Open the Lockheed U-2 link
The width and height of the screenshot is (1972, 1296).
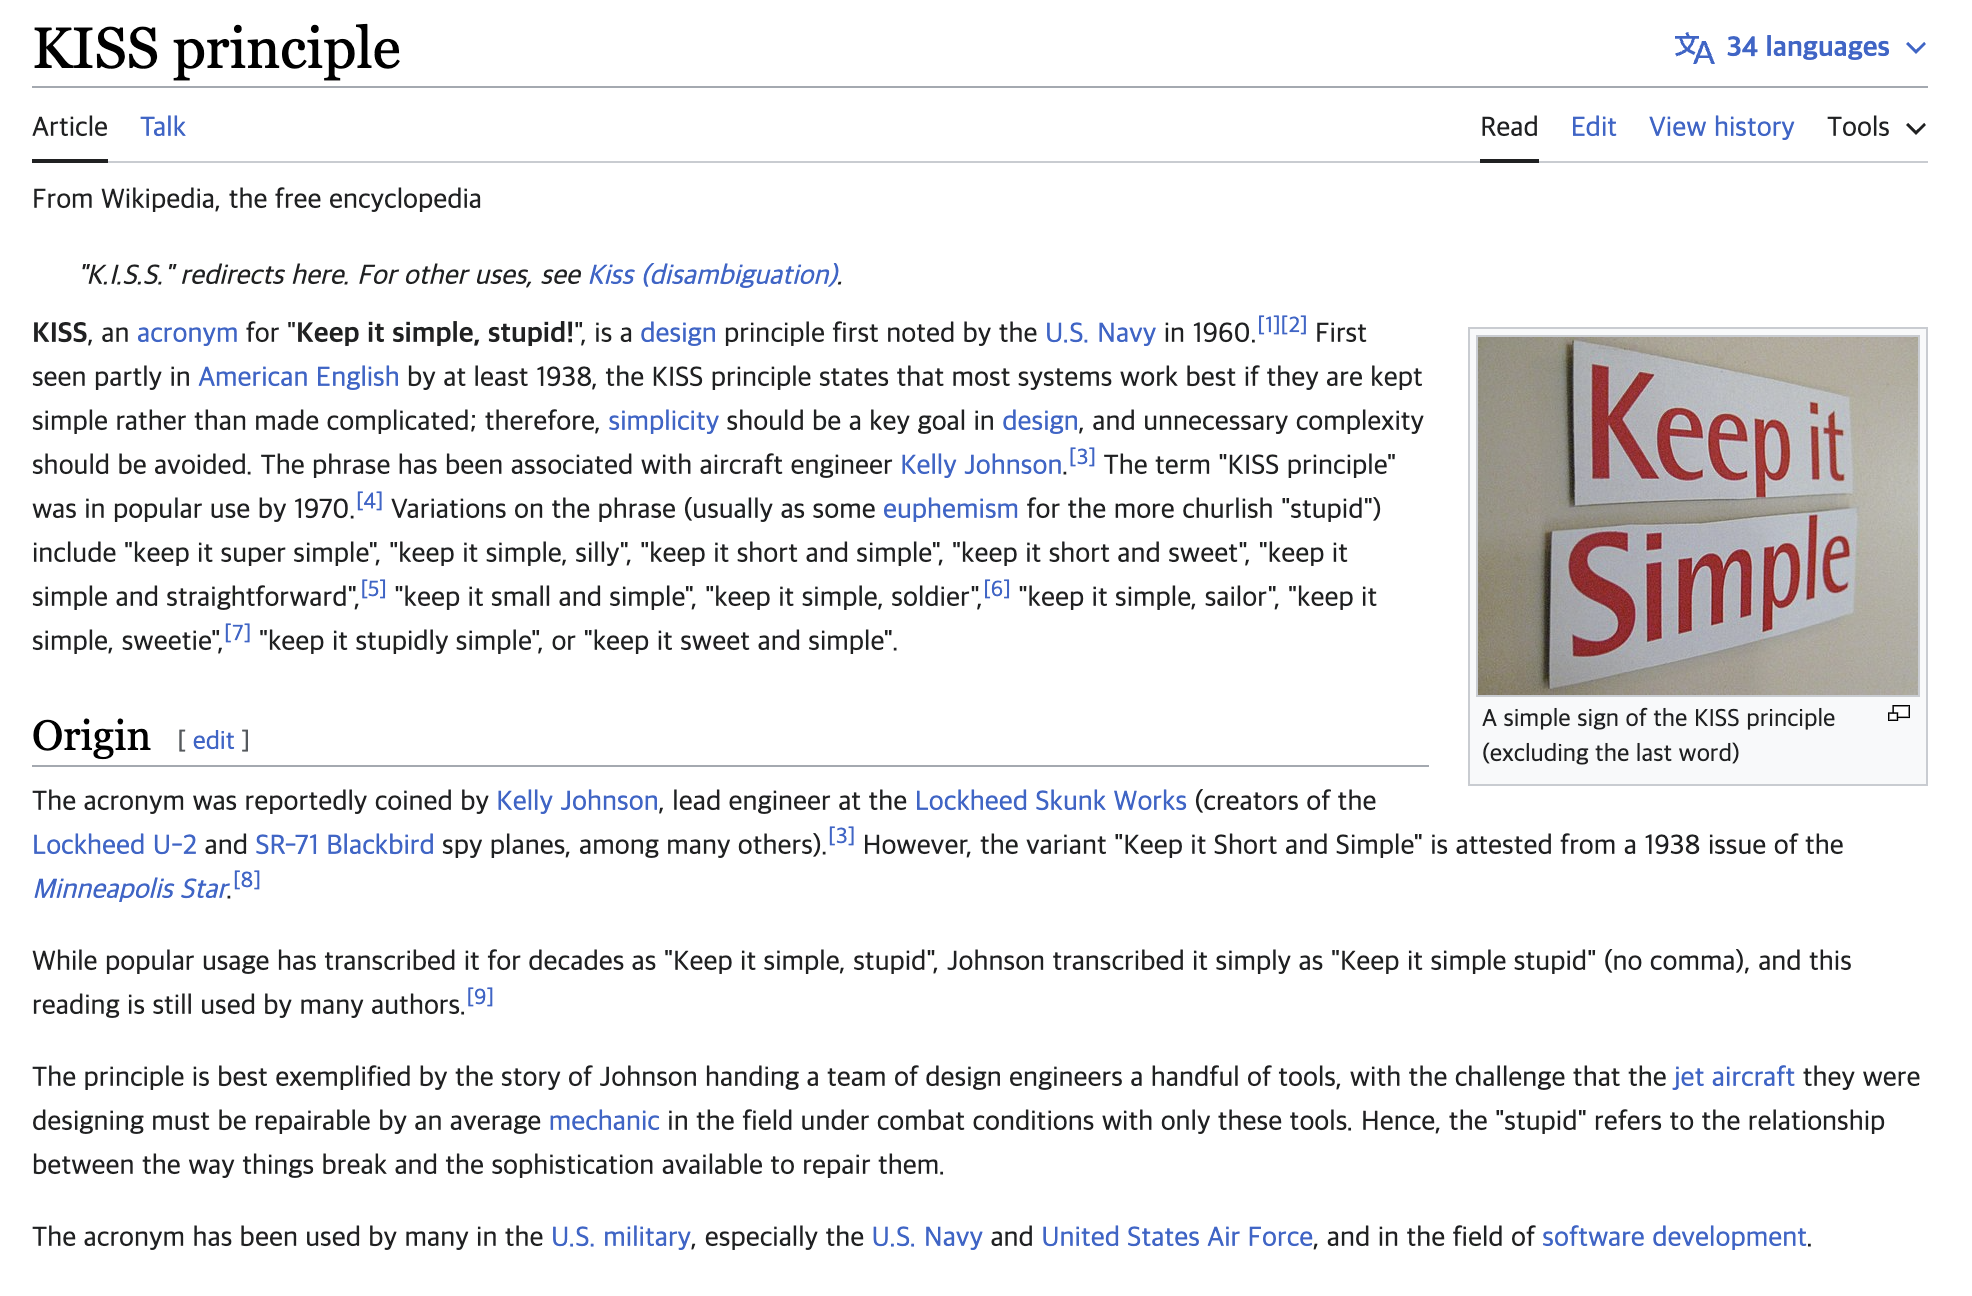114,845
